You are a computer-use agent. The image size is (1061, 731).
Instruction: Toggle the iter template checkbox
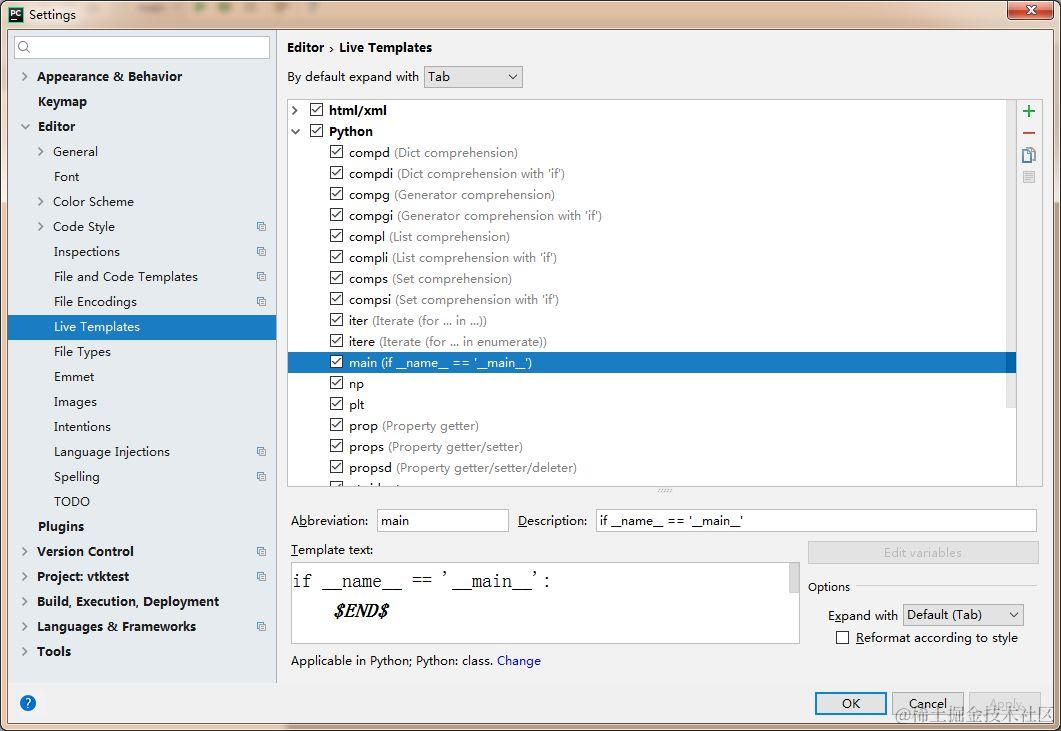point(336,319)
